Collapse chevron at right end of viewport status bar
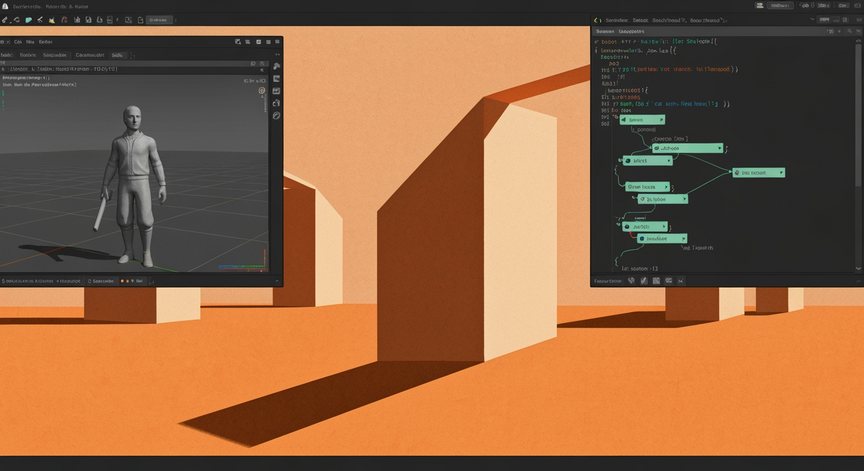The width and height of the screenshot is (864, 471). 277,281
